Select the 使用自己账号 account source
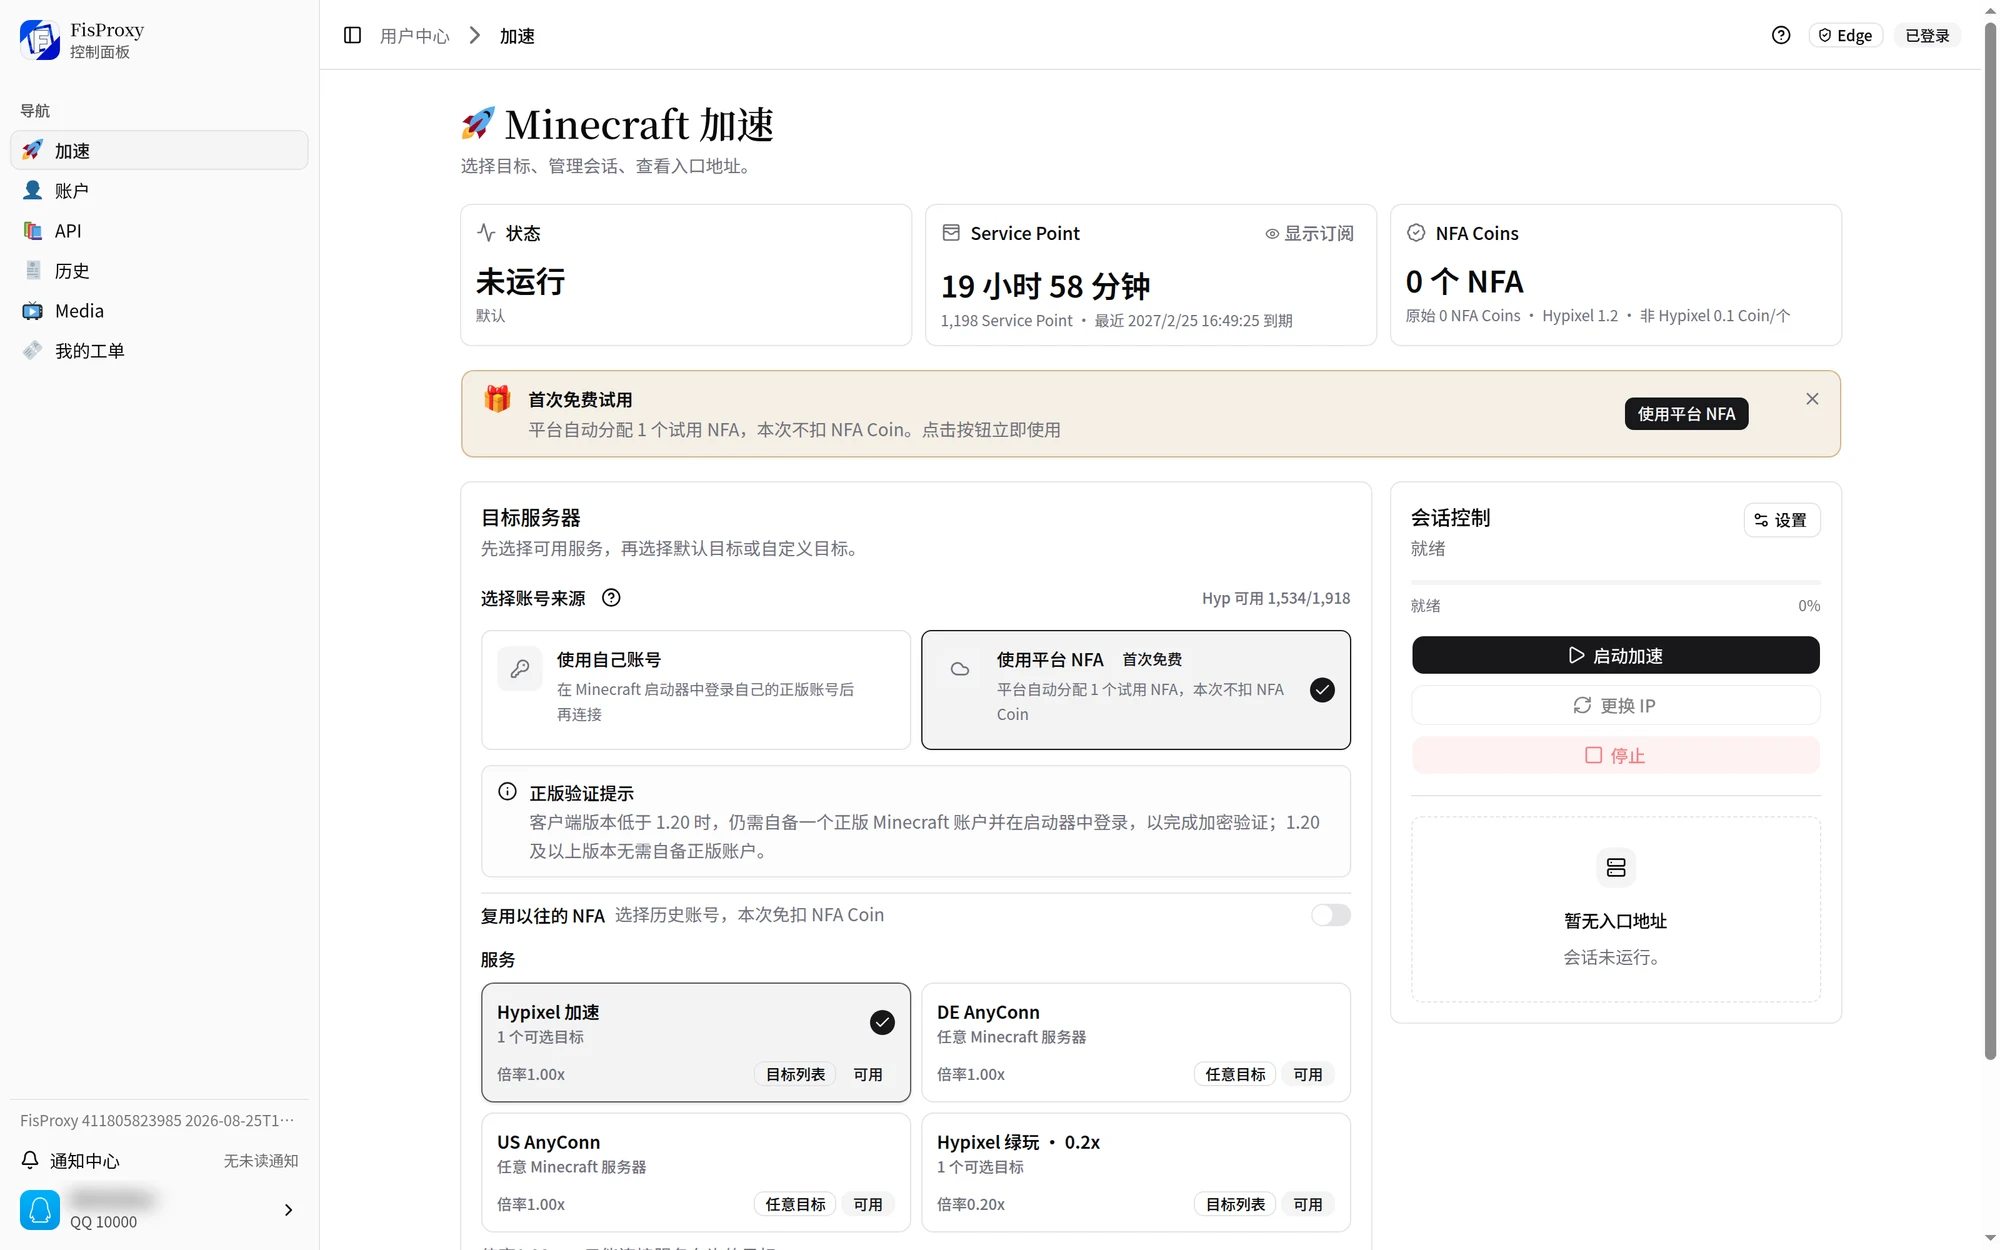This screenshot has height=1250, width=2000. click(x=696, y=690)
